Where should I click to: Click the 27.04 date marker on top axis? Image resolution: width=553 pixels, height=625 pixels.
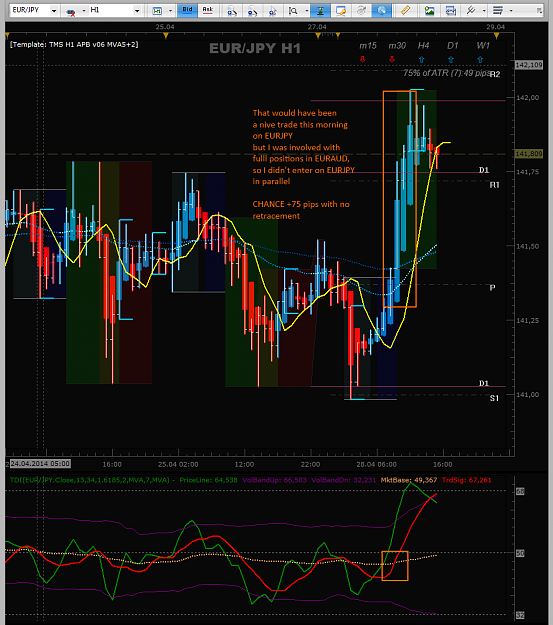[x=317, y=27]
